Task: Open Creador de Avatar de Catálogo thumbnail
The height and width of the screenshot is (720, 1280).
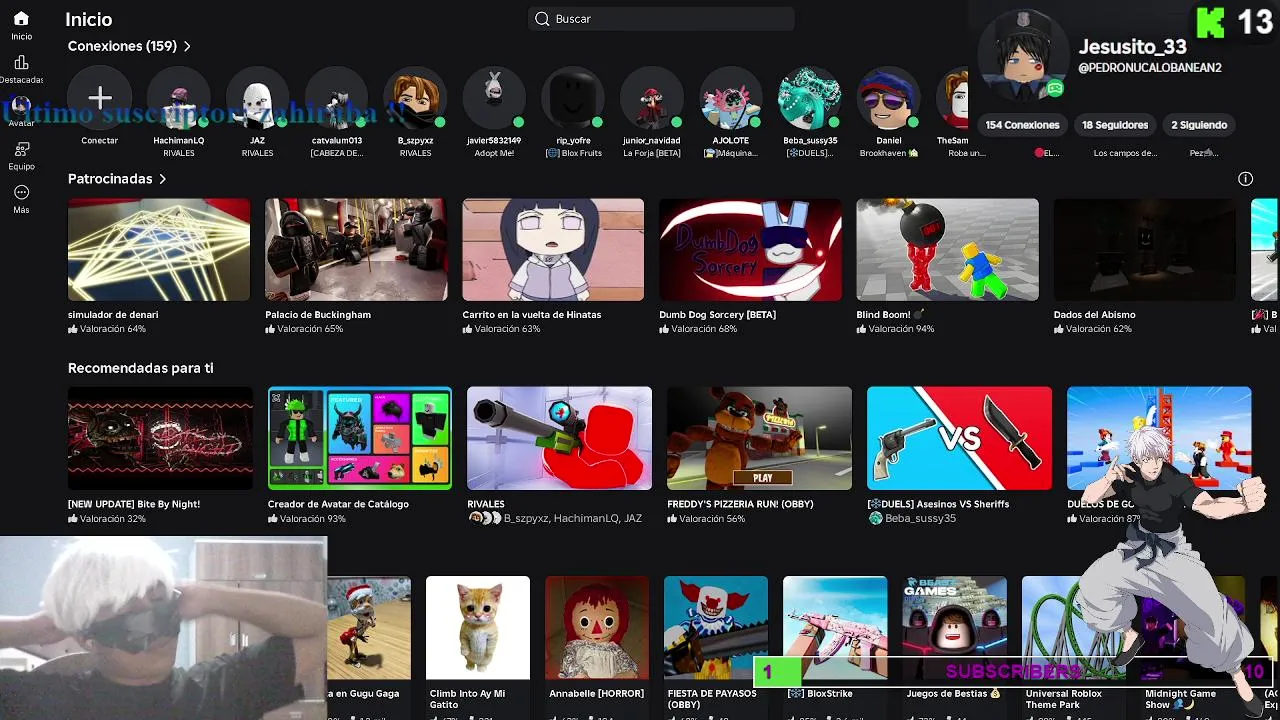Action: click(x=360, y=438)
